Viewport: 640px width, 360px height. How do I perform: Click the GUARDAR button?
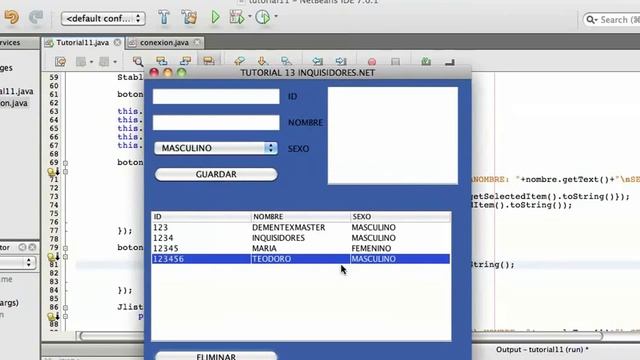[216, 174]
